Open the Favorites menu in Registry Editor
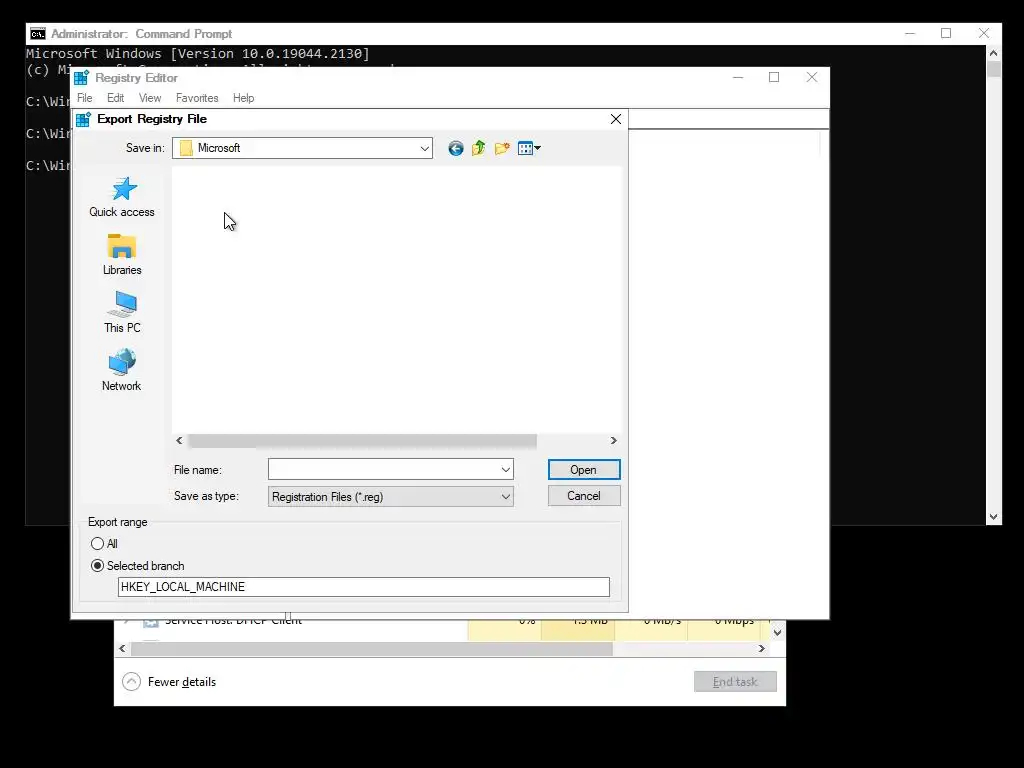Image resolution: width=1024 pixels, height=768 pixels. 197,98
